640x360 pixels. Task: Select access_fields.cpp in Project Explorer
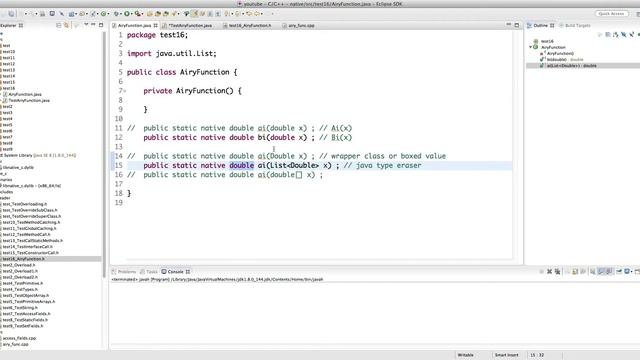[19, 338]
